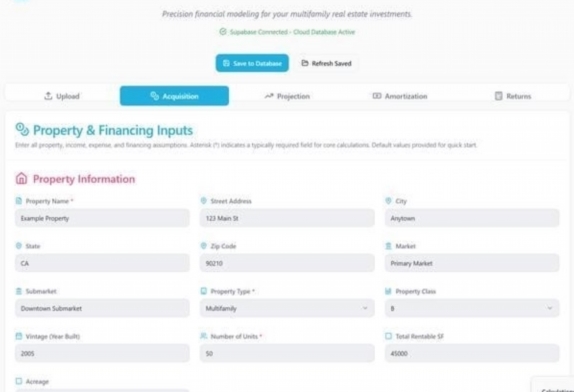The height and width of the screenshot is (392, 574).
Task: Select the Upload tab
Action: [62, 96]
